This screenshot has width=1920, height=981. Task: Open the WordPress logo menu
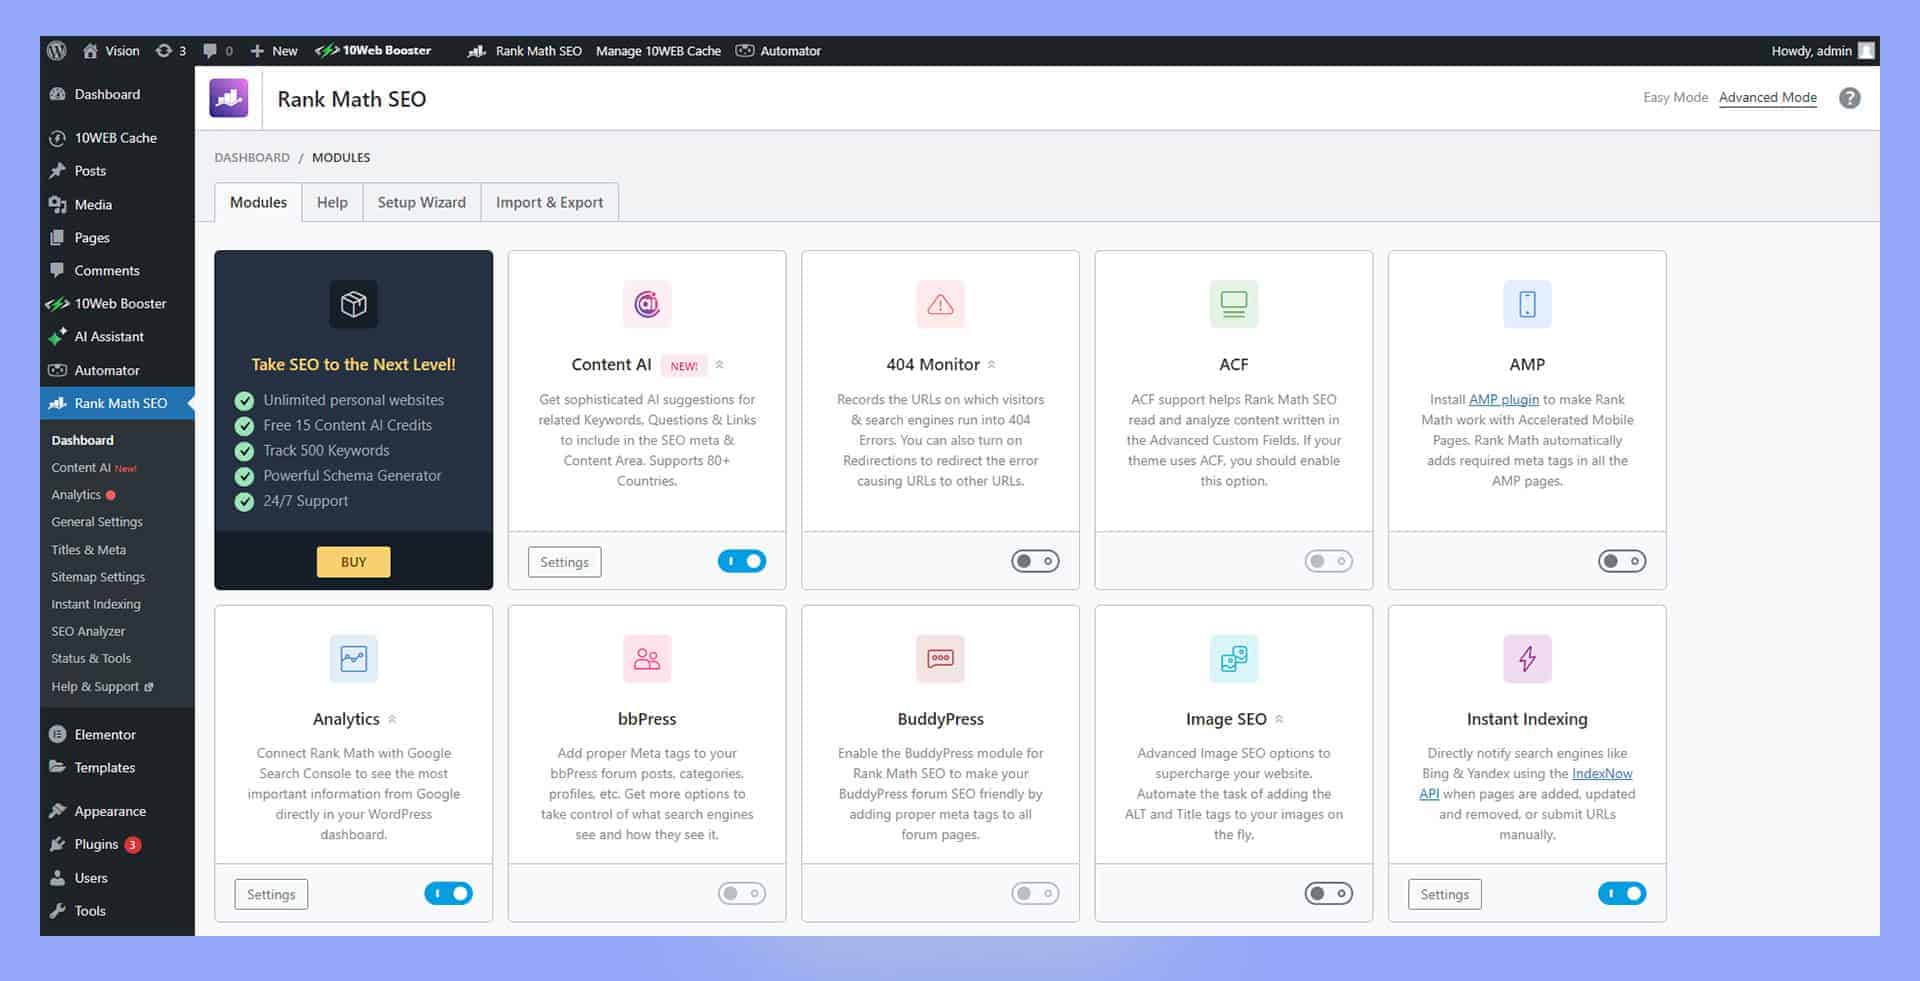pyautogui.click(x=57, y=50)
